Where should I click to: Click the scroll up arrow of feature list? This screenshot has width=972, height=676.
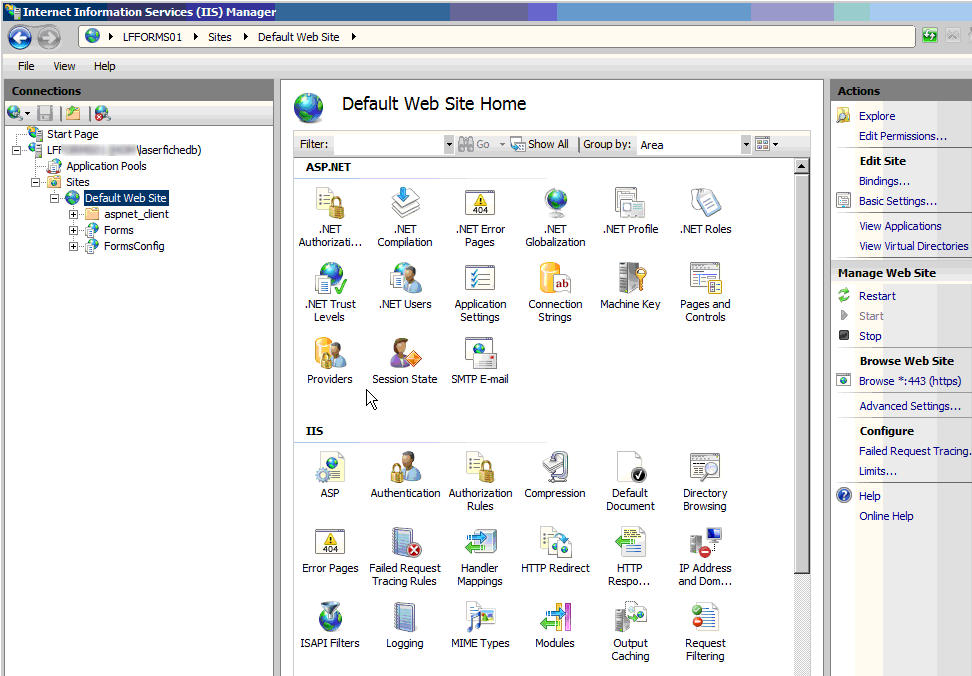(802, 166)
